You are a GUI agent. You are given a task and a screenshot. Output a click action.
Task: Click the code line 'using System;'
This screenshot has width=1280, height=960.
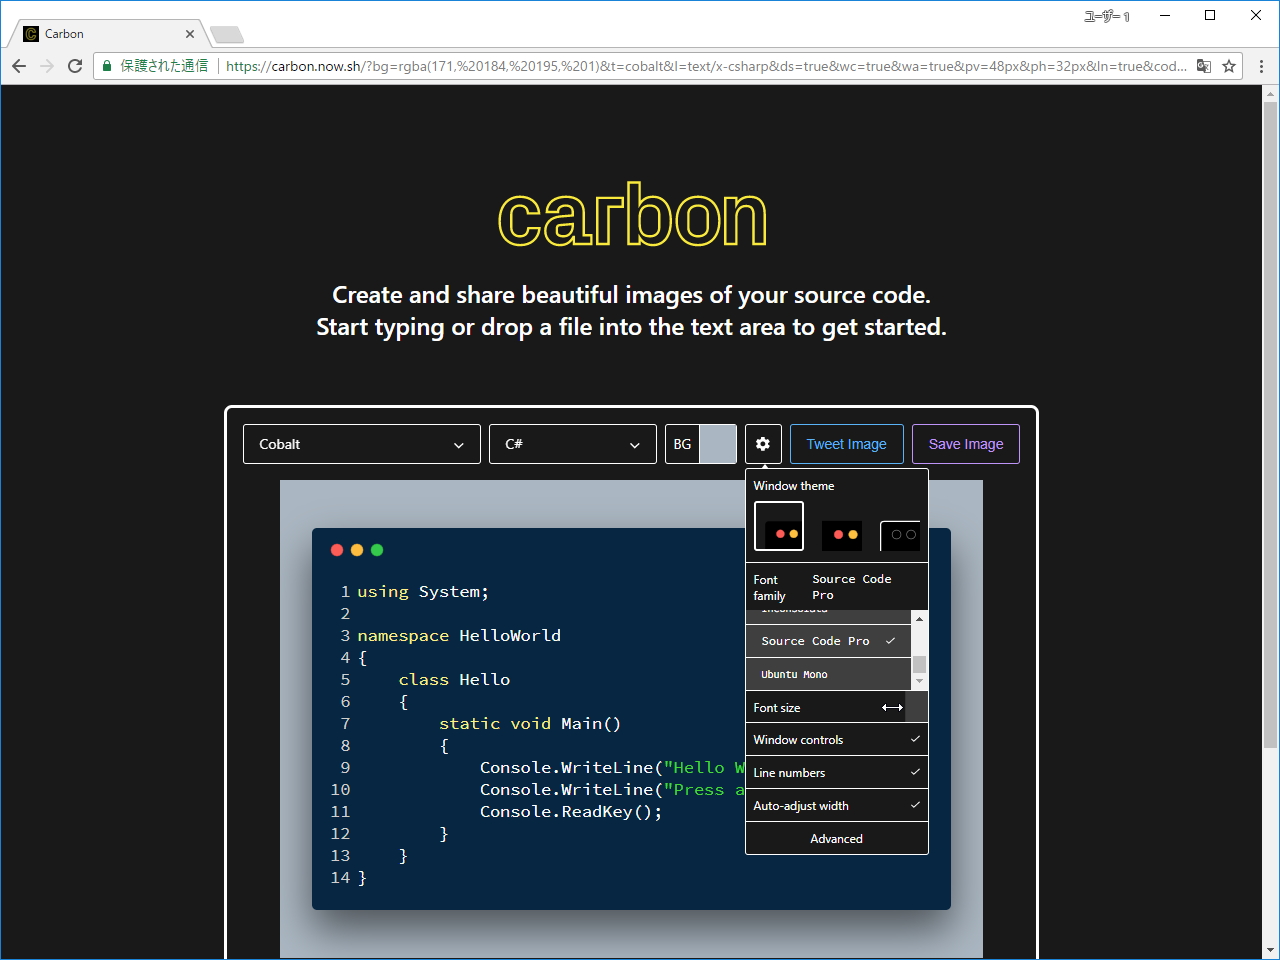click(x=423, y=592)
